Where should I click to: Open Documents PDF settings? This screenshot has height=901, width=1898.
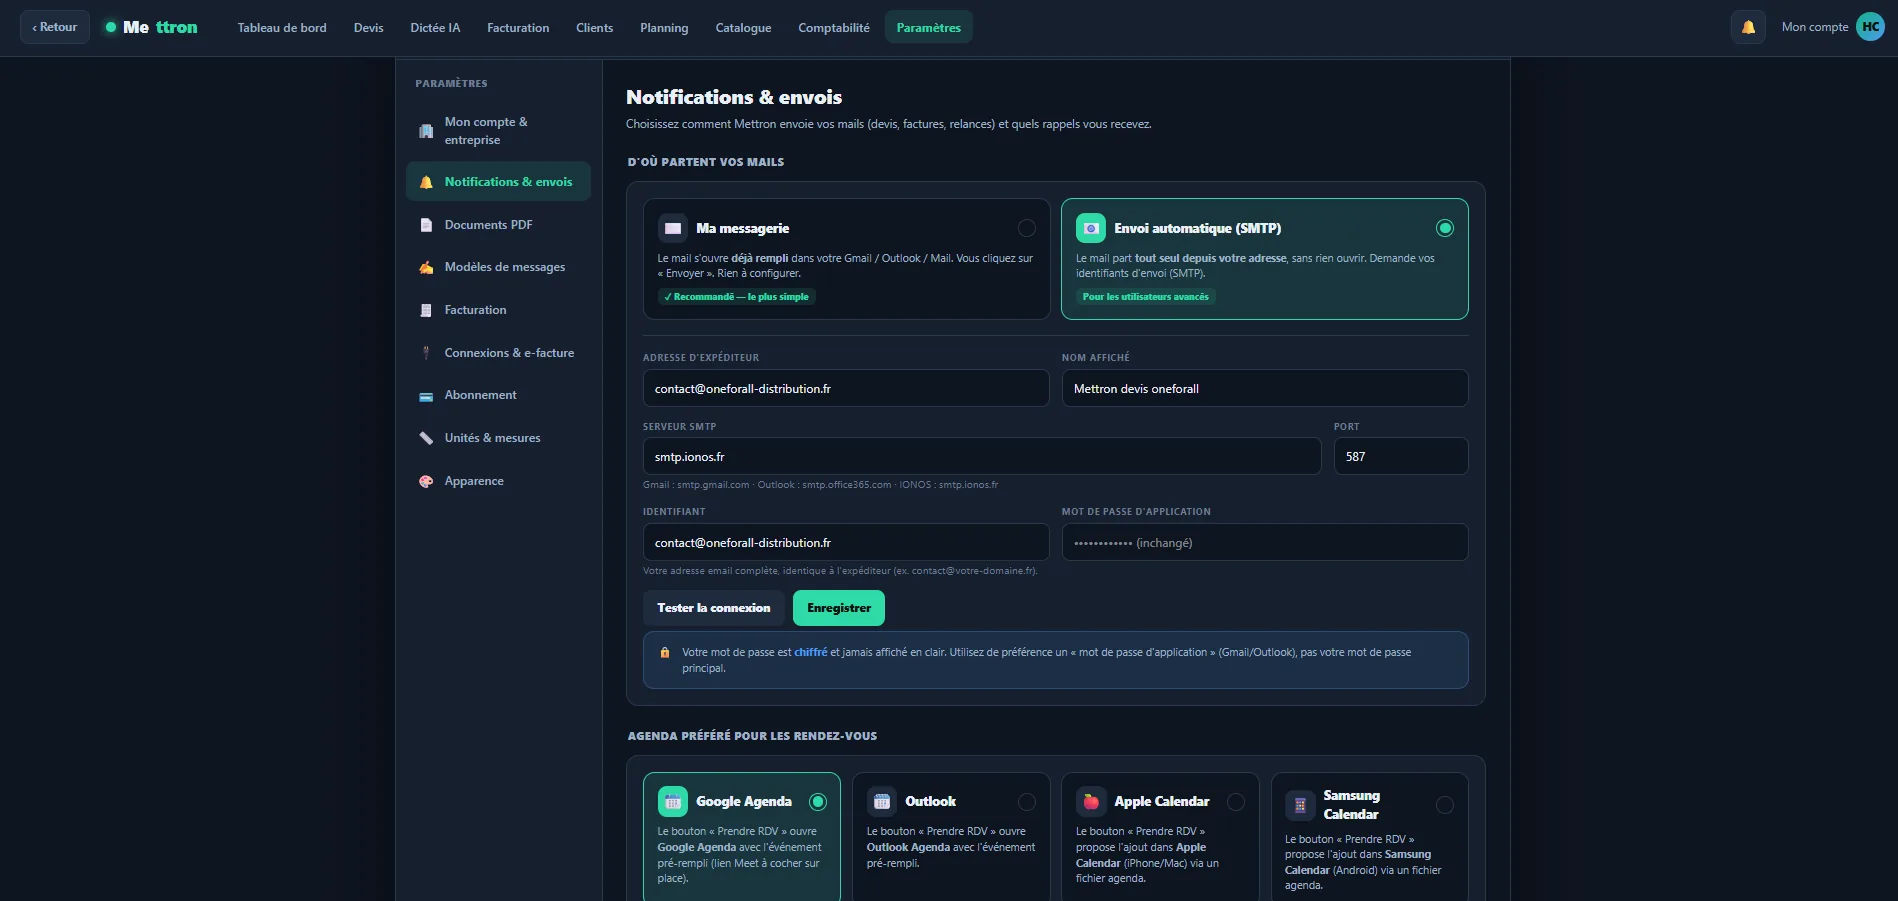click(498, 225)
